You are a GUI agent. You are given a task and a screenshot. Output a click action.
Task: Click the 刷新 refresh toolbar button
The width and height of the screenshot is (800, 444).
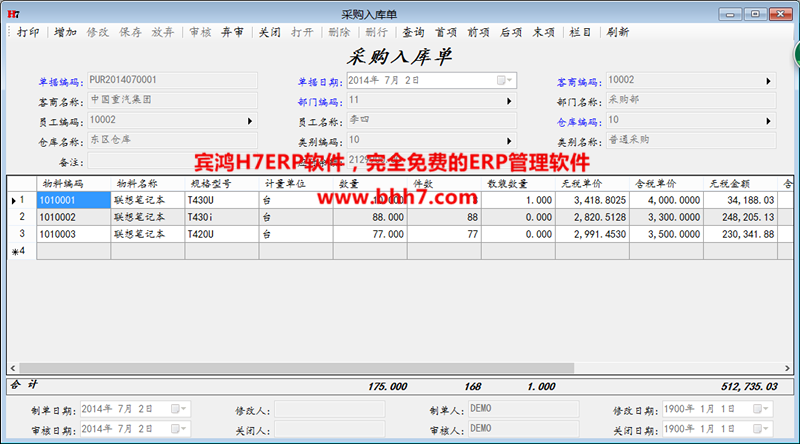[617, 32]
